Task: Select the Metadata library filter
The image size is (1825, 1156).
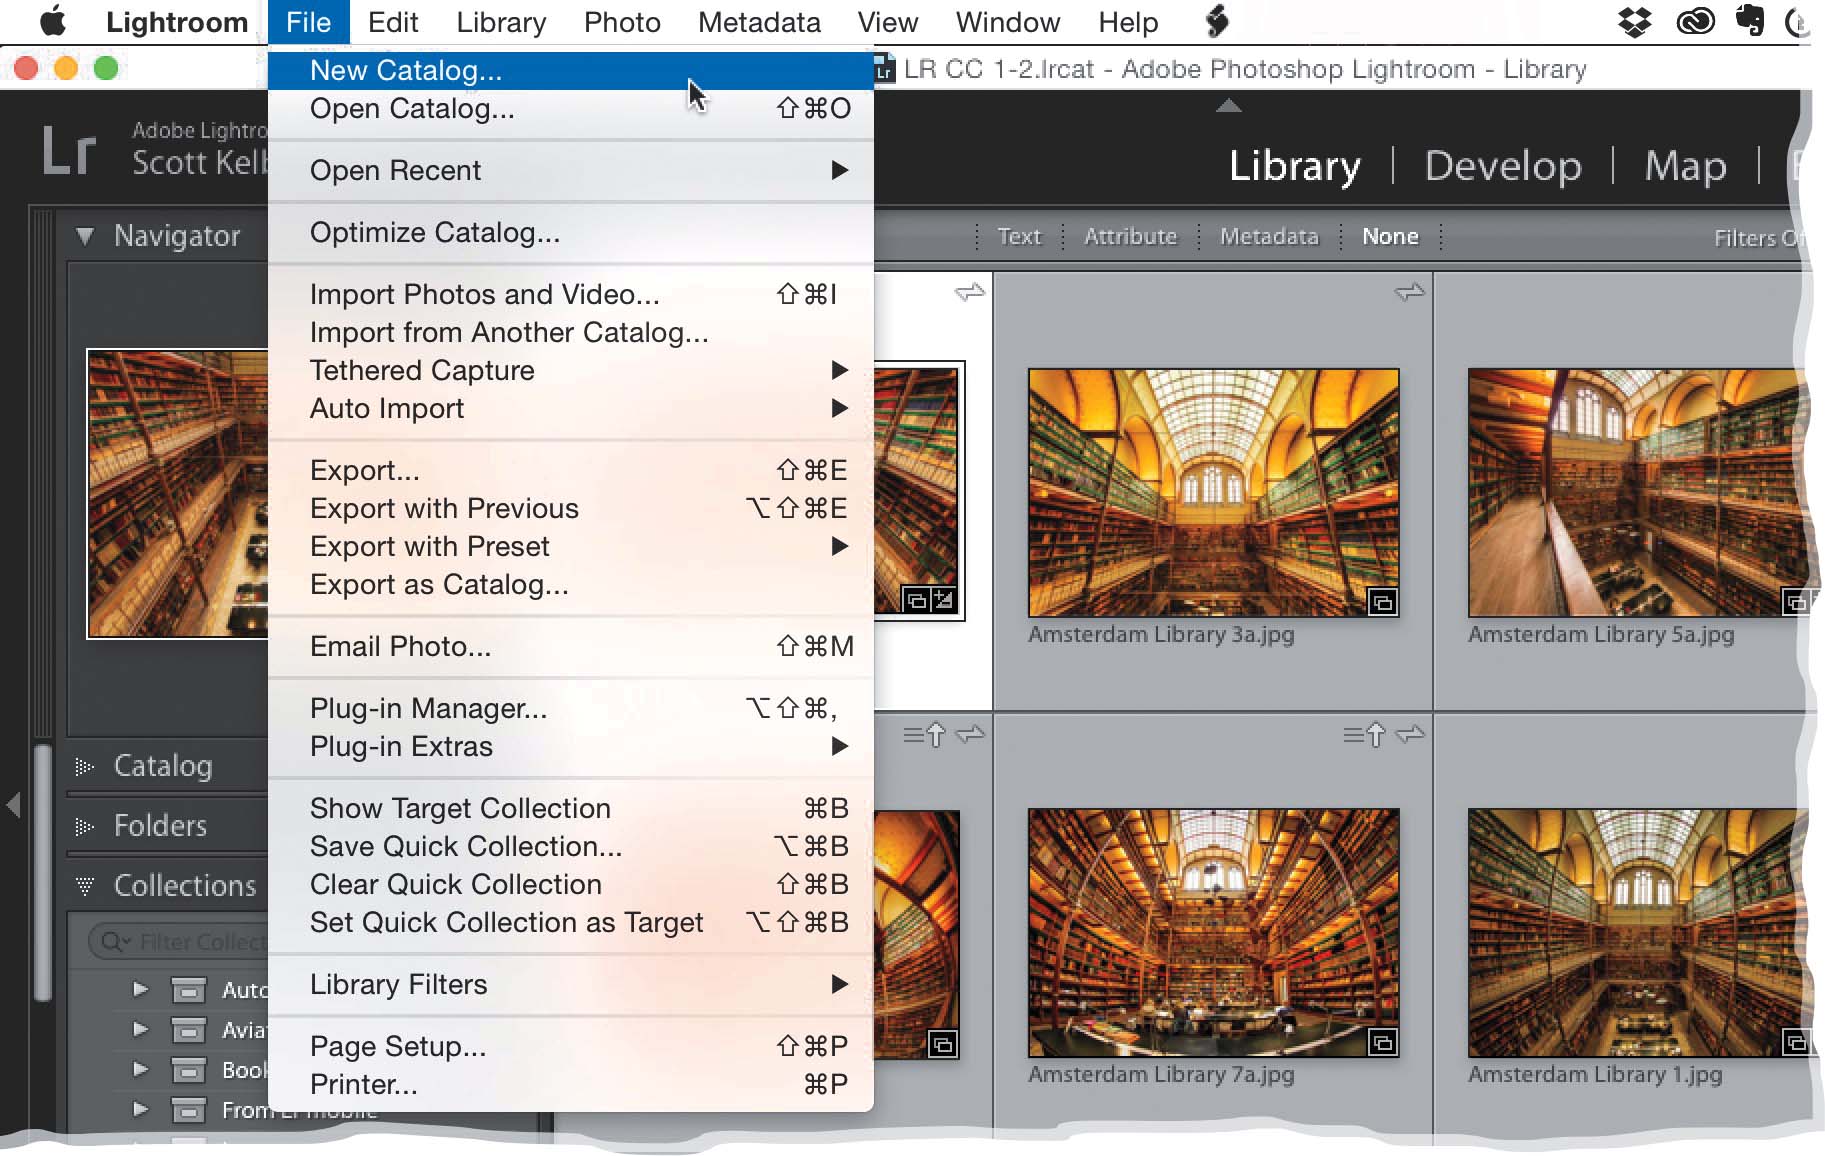Action: (1268, 237)
